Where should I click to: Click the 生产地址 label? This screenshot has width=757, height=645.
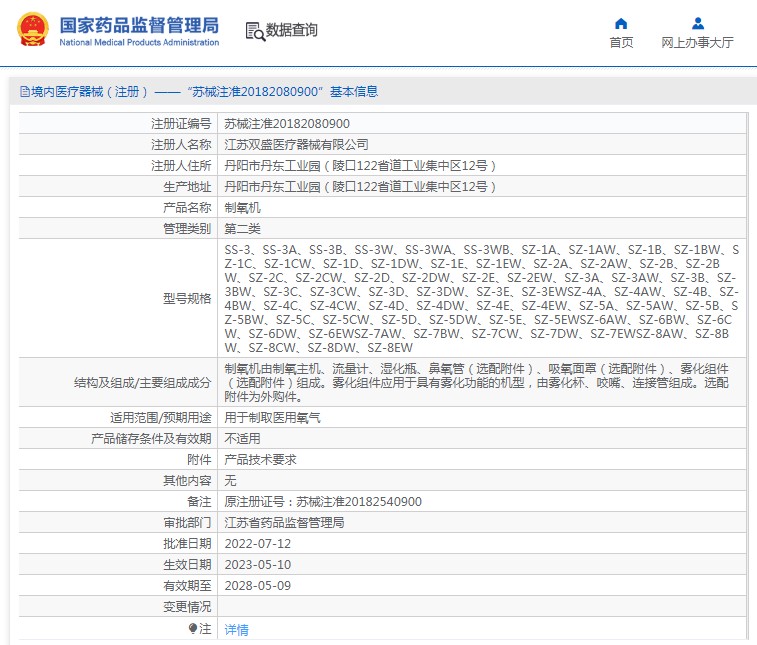click(x=187, y=186)
